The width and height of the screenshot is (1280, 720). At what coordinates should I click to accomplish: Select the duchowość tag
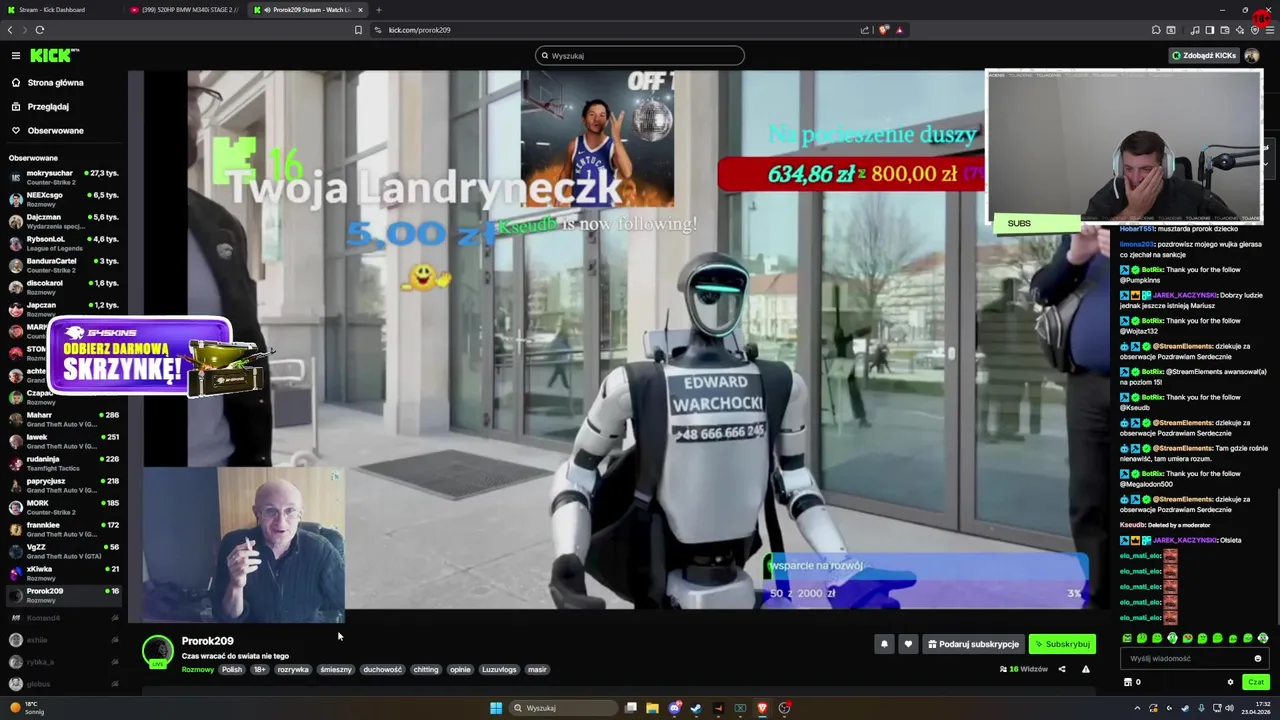click(x=382, y=670)
